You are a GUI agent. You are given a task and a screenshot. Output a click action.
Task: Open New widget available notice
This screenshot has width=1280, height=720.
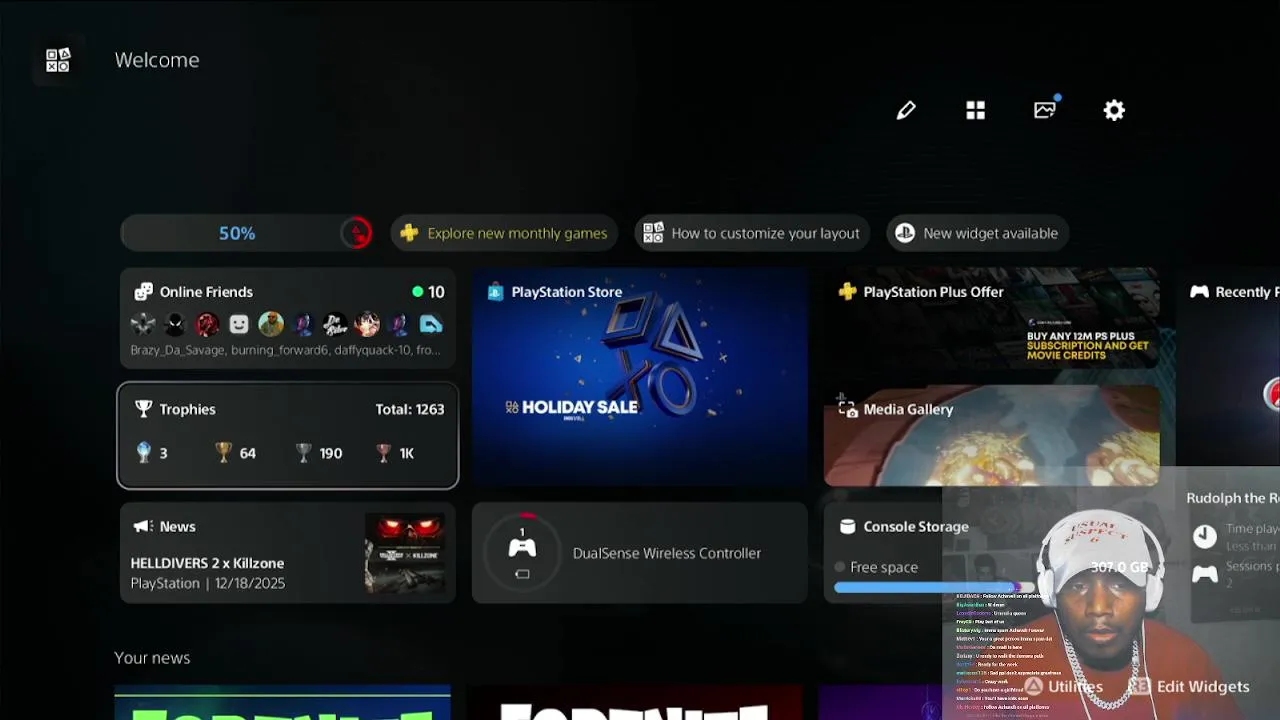point(978,233)
